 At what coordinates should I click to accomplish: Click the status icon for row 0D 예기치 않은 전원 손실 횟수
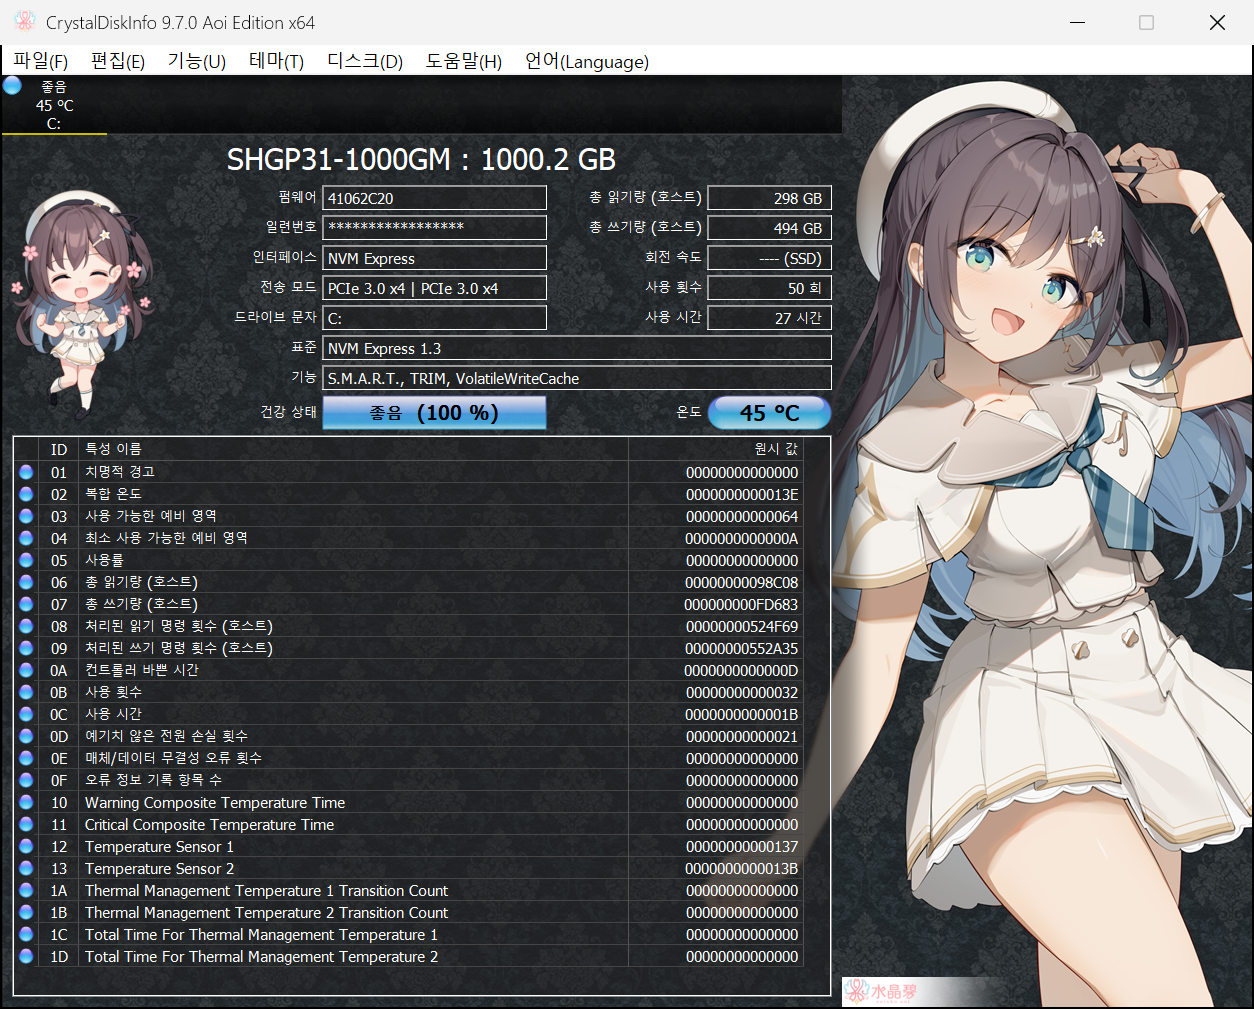coord(26,736)
